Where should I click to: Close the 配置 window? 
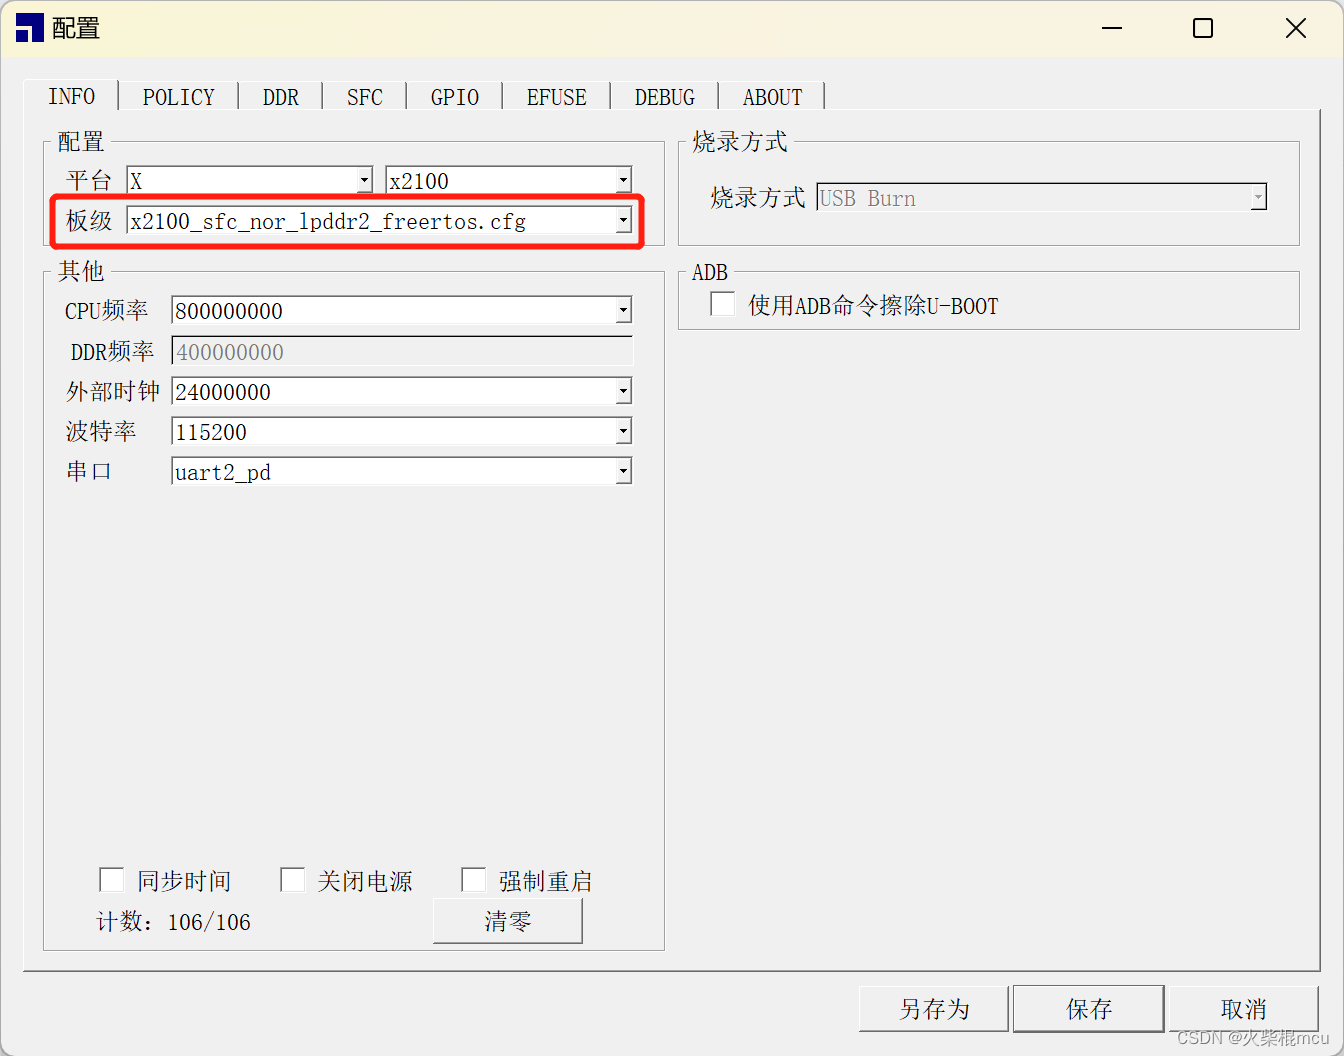click(x=1296, y=28)
